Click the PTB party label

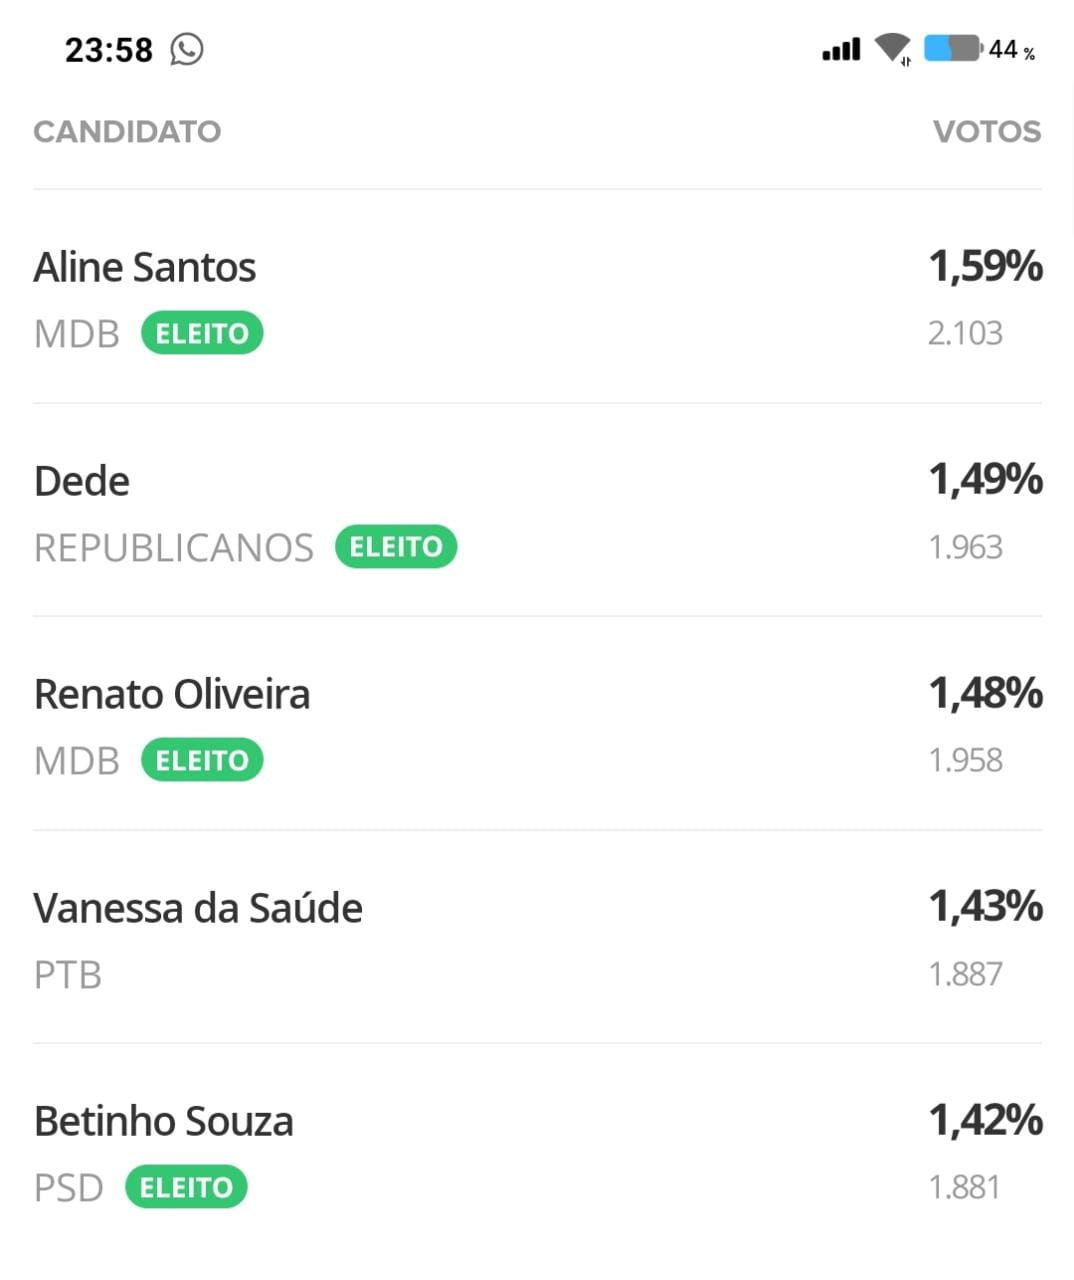(68, 975)
